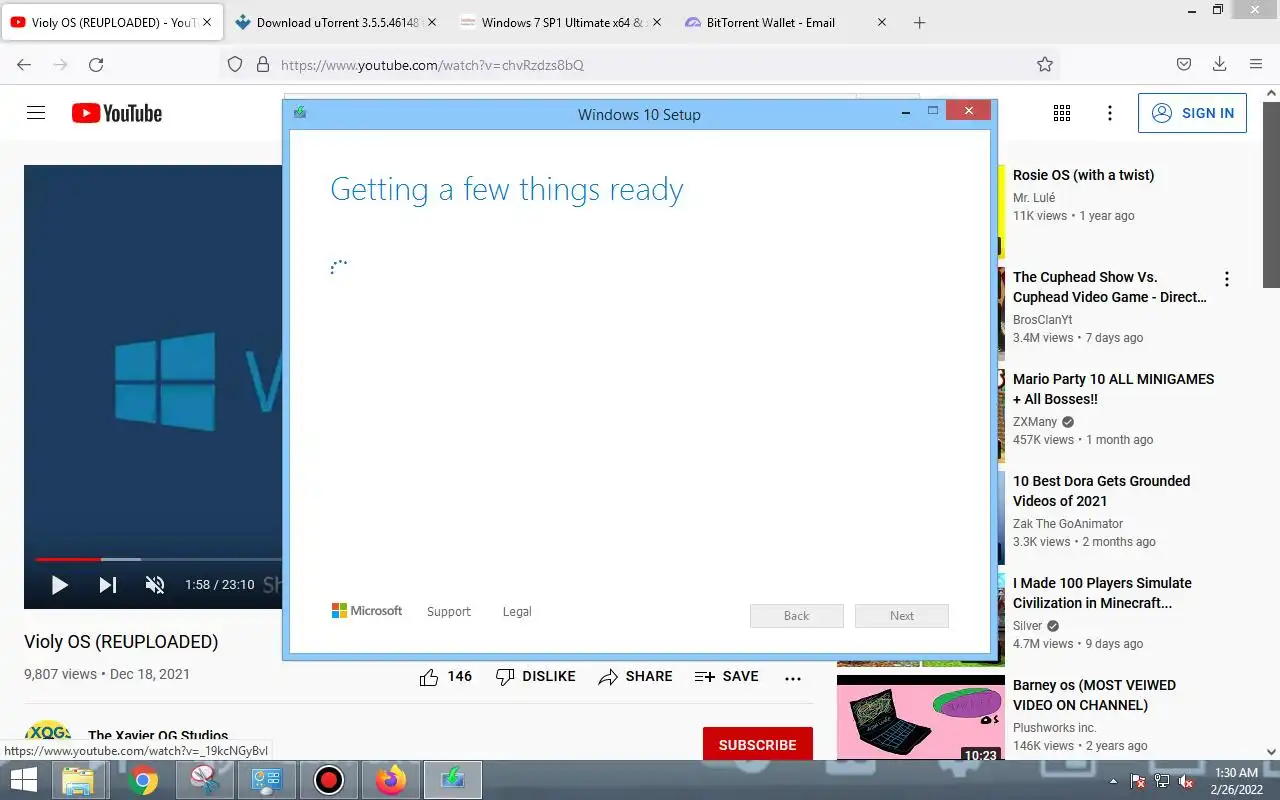Click the URL address bar
Image resolution: width=1280 pixels, height=800 pixels.
[x=640, y=64]
